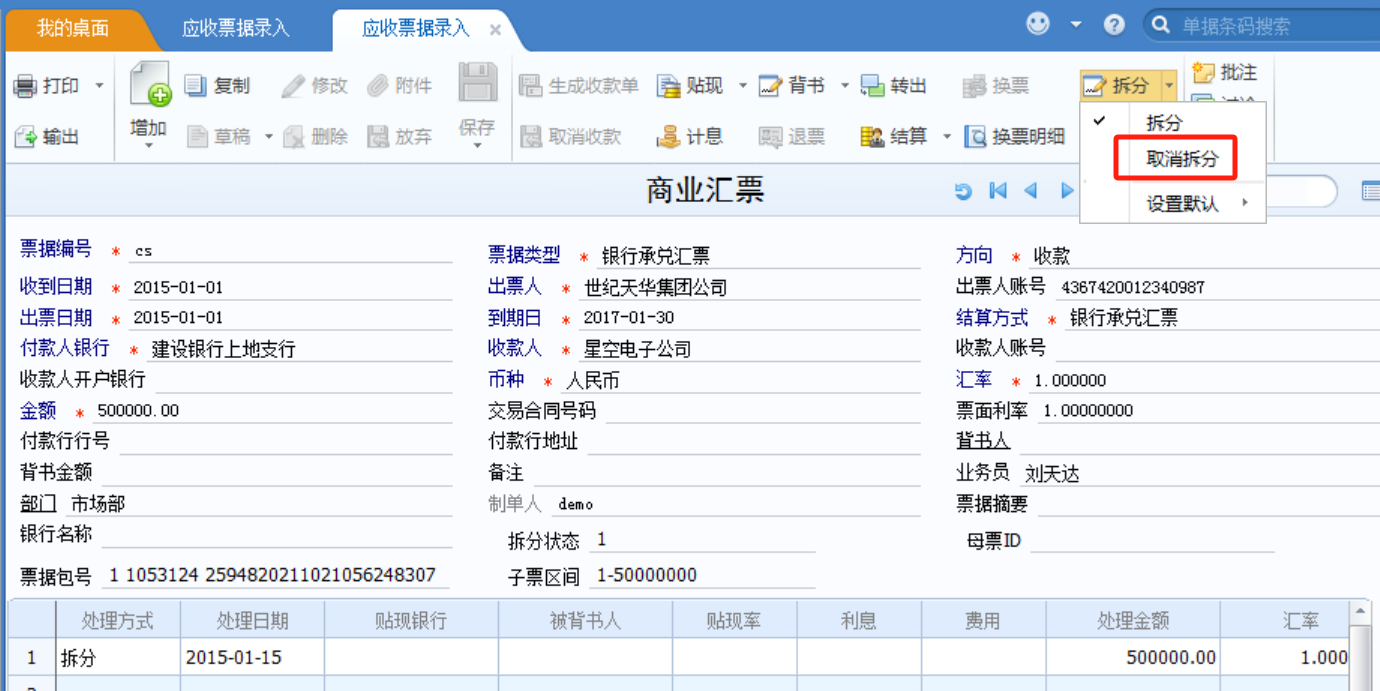
Task: Click the Transfer out (转出) icon
Action: click(x=872, y=86)
